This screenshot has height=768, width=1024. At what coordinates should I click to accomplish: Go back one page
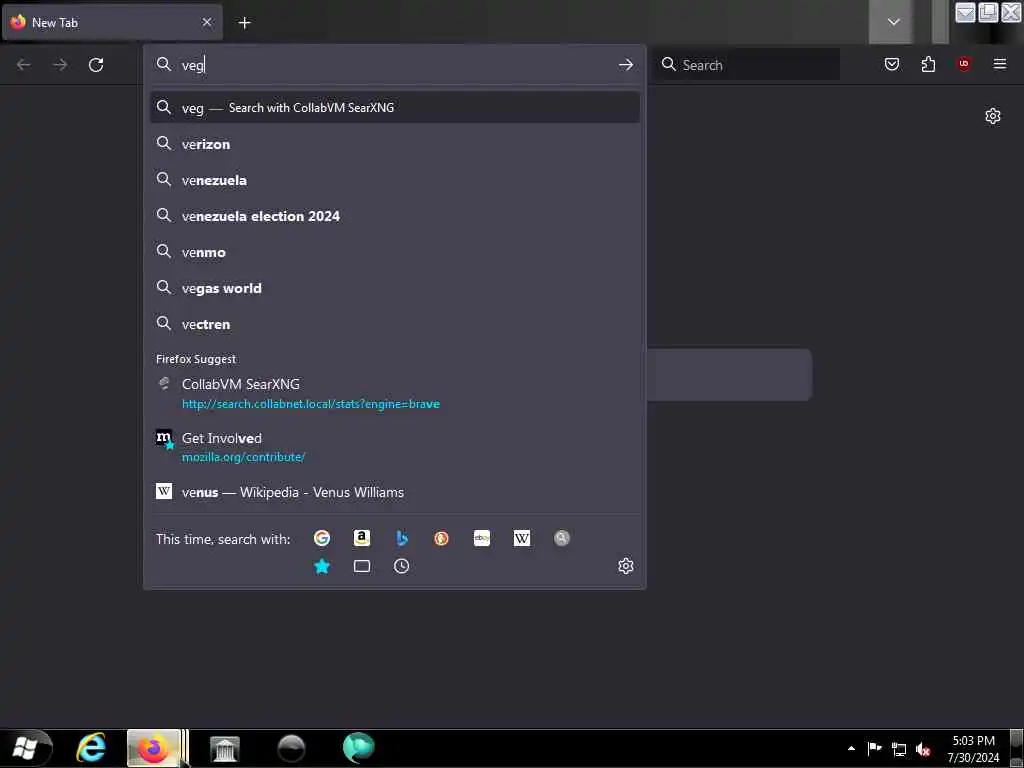click(24, 65)
